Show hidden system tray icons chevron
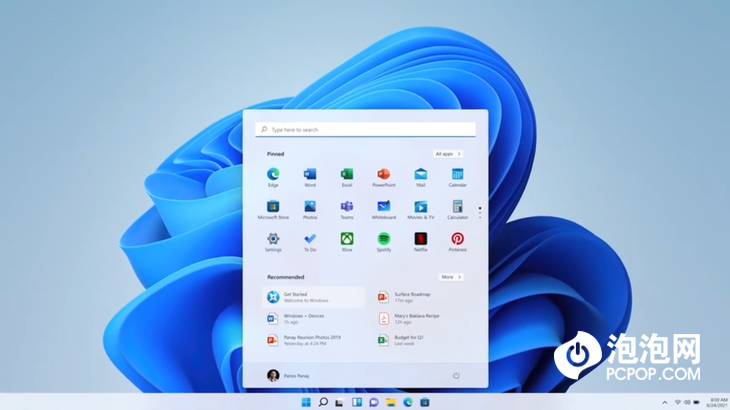The width and height of the screenshot is (730, 410). tap(663, 402)
